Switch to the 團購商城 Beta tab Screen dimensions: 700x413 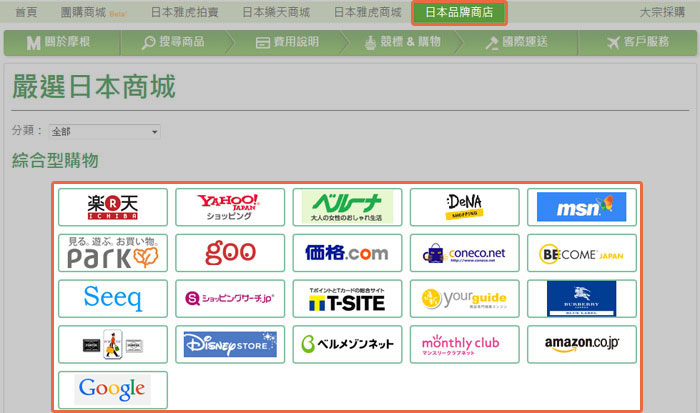coord(93,13)
